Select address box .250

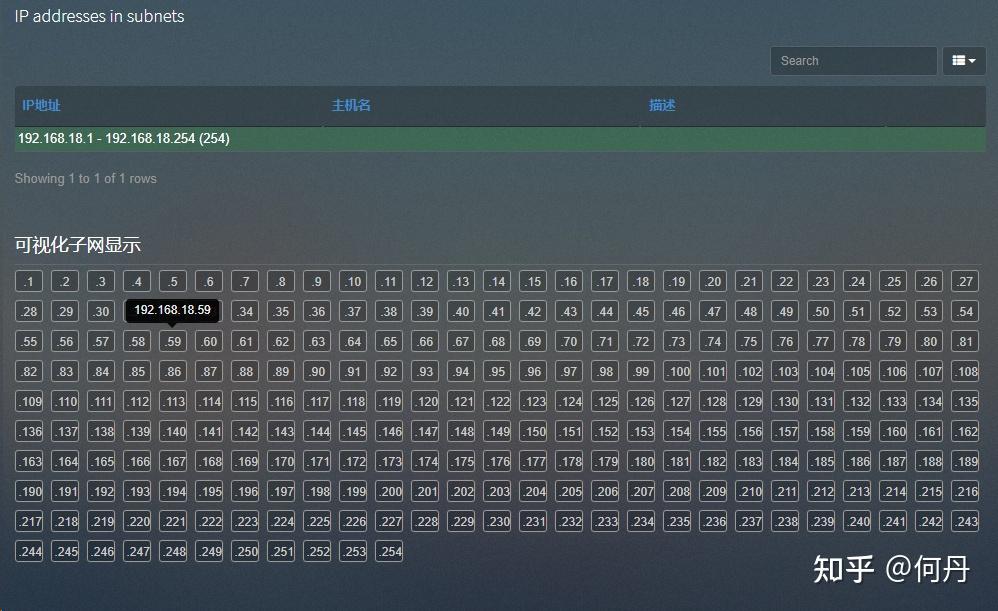coord(245,551)
